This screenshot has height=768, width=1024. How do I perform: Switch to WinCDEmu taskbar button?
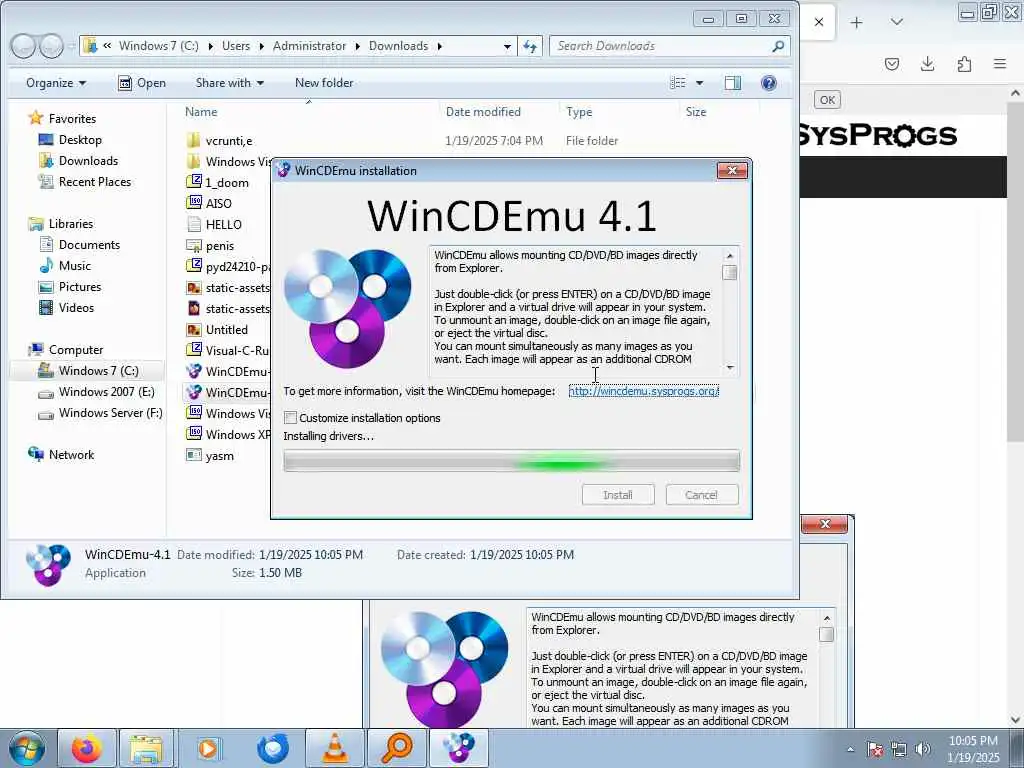(458, 748)
